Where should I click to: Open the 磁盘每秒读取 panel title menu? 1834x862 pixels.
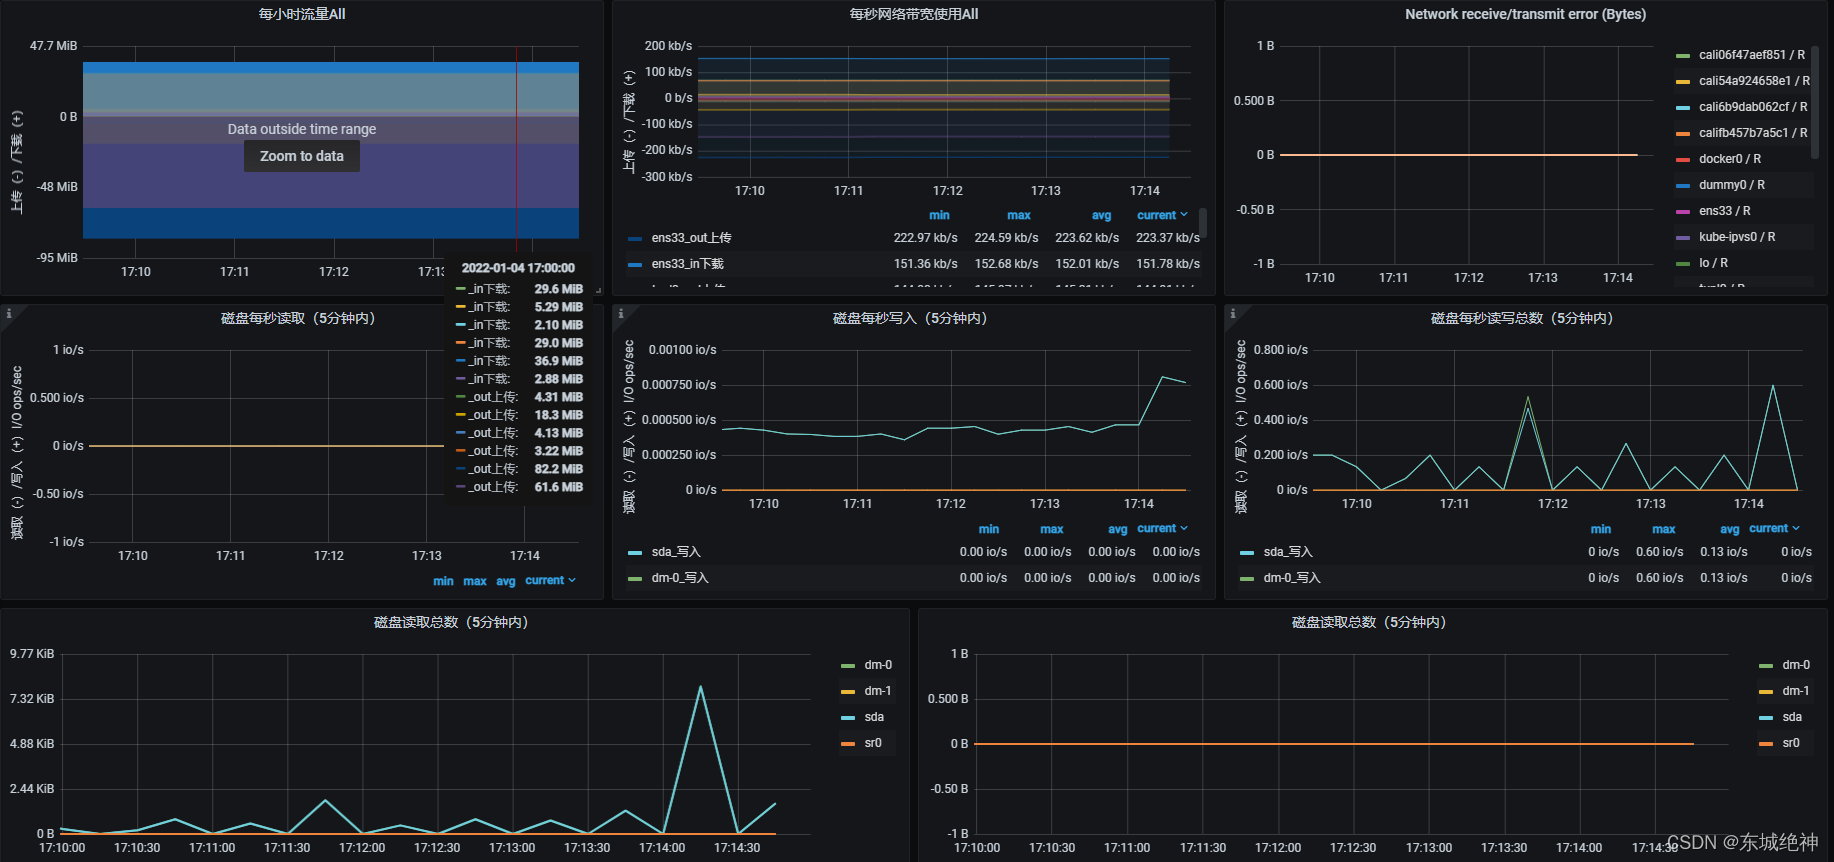click(298, 318)
